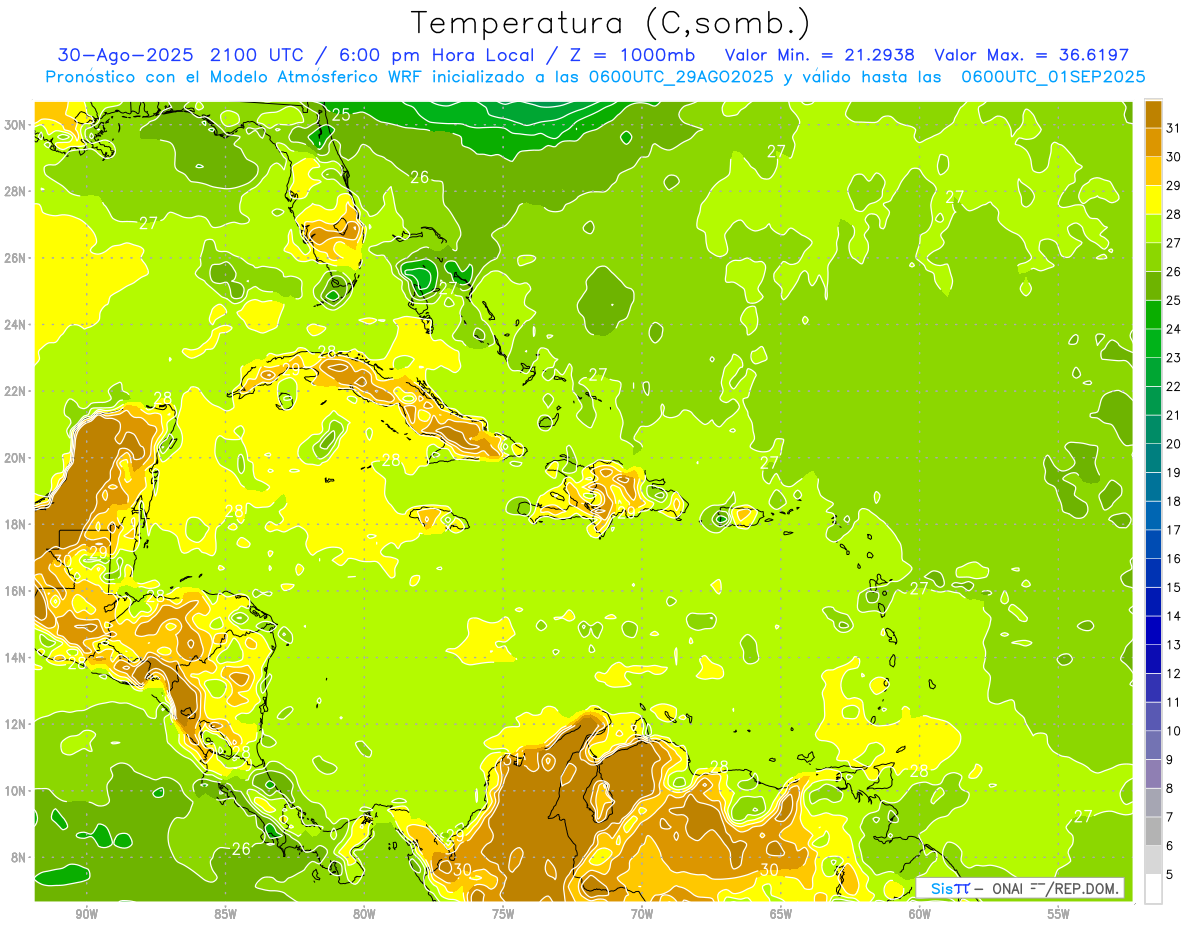The width and height of the screenshot is (1200, 927).
Task: Click the 8N latitude axis label
Action: [x=19, y=858]
